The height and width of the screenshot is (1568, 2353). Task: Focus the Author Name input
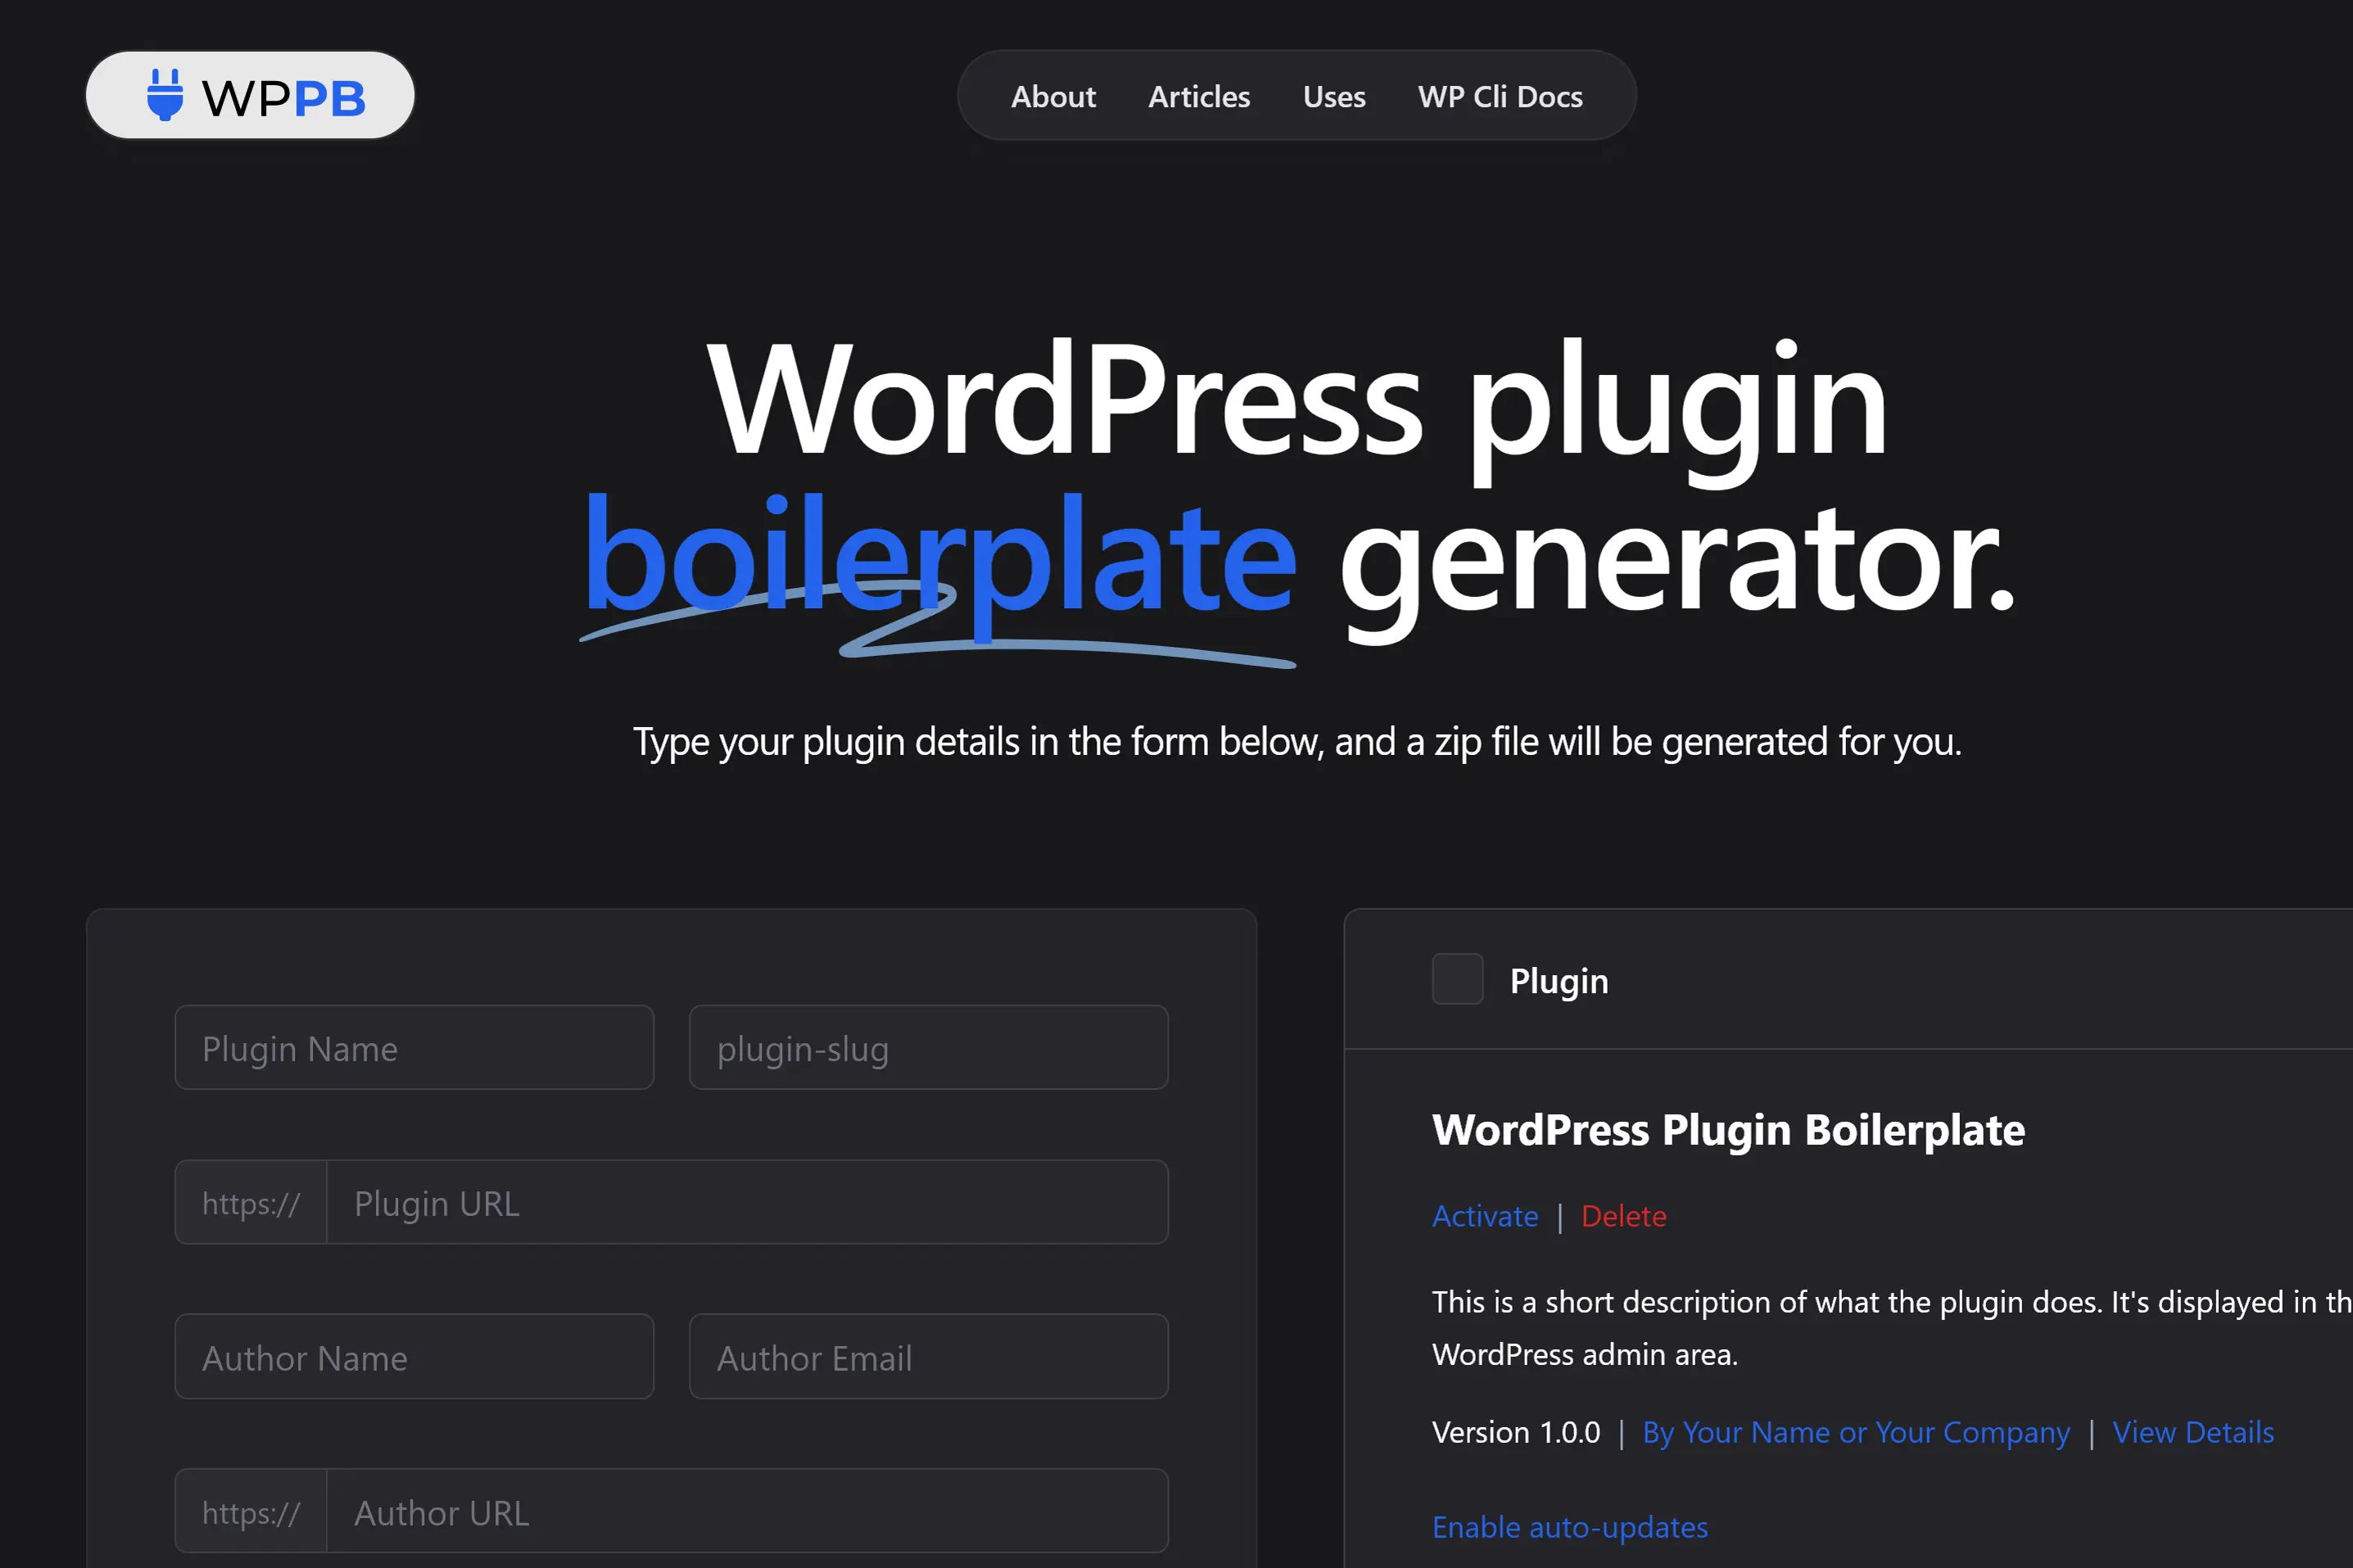414,1357
